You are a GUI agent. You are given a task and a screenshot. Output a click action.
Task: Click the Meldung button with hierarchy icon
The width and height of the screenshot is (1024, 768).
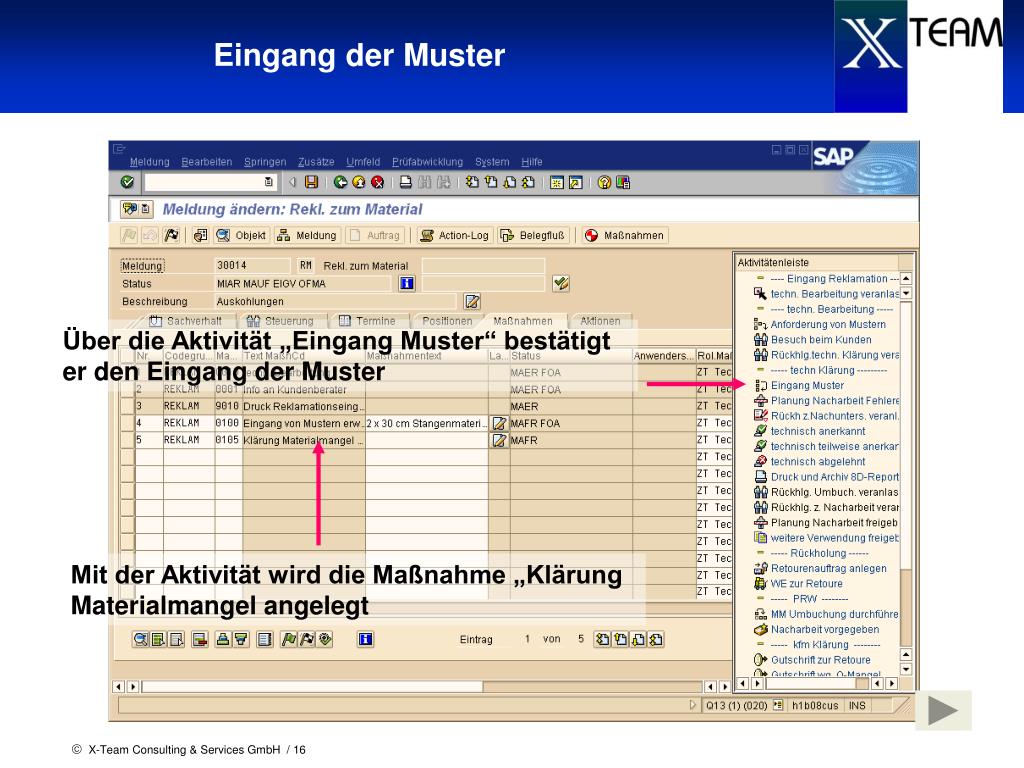[306, 235]
